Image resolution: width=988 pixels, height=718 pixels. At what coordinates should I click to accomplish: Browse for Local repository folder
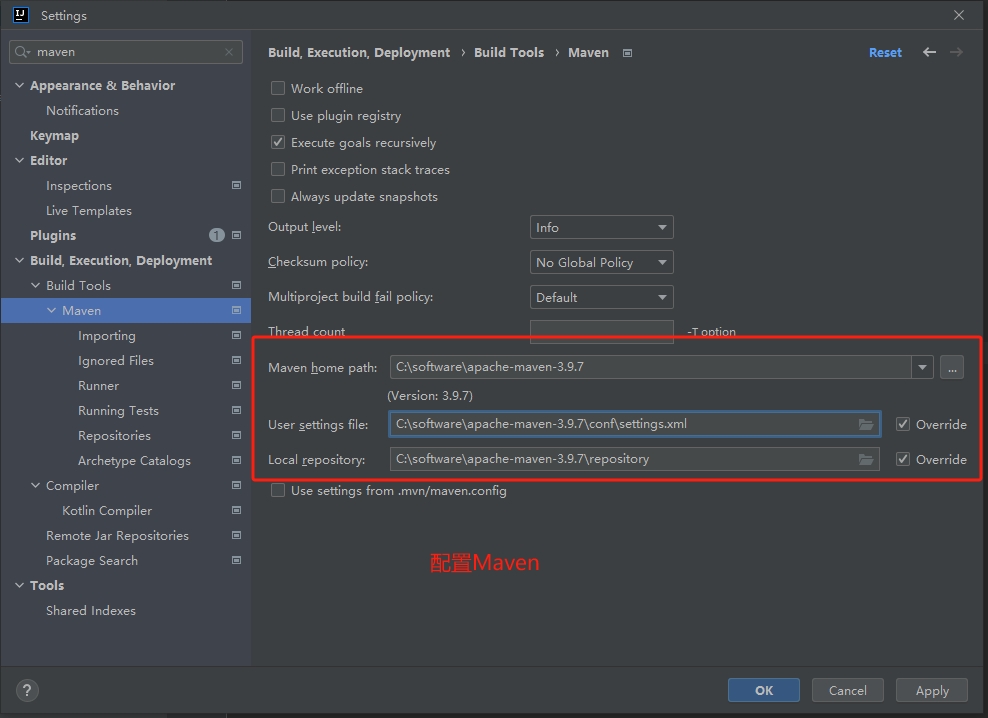(x=866, y=460)
